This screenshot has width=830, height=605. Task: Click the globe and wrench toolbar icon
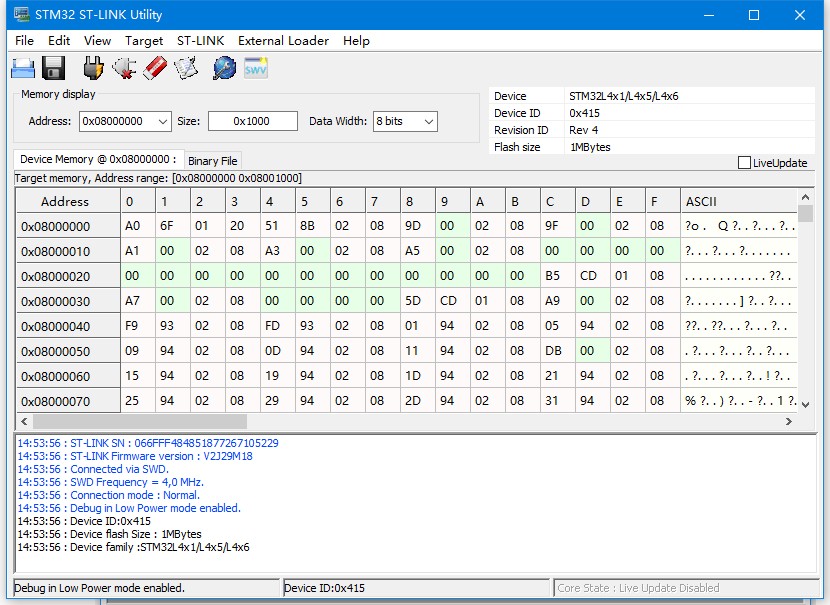(x=224, y=68)
